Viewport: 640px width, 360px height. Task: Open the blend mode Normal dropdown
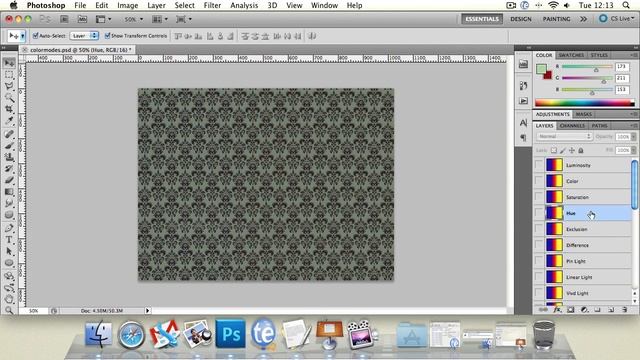click(x=564, y=136)
